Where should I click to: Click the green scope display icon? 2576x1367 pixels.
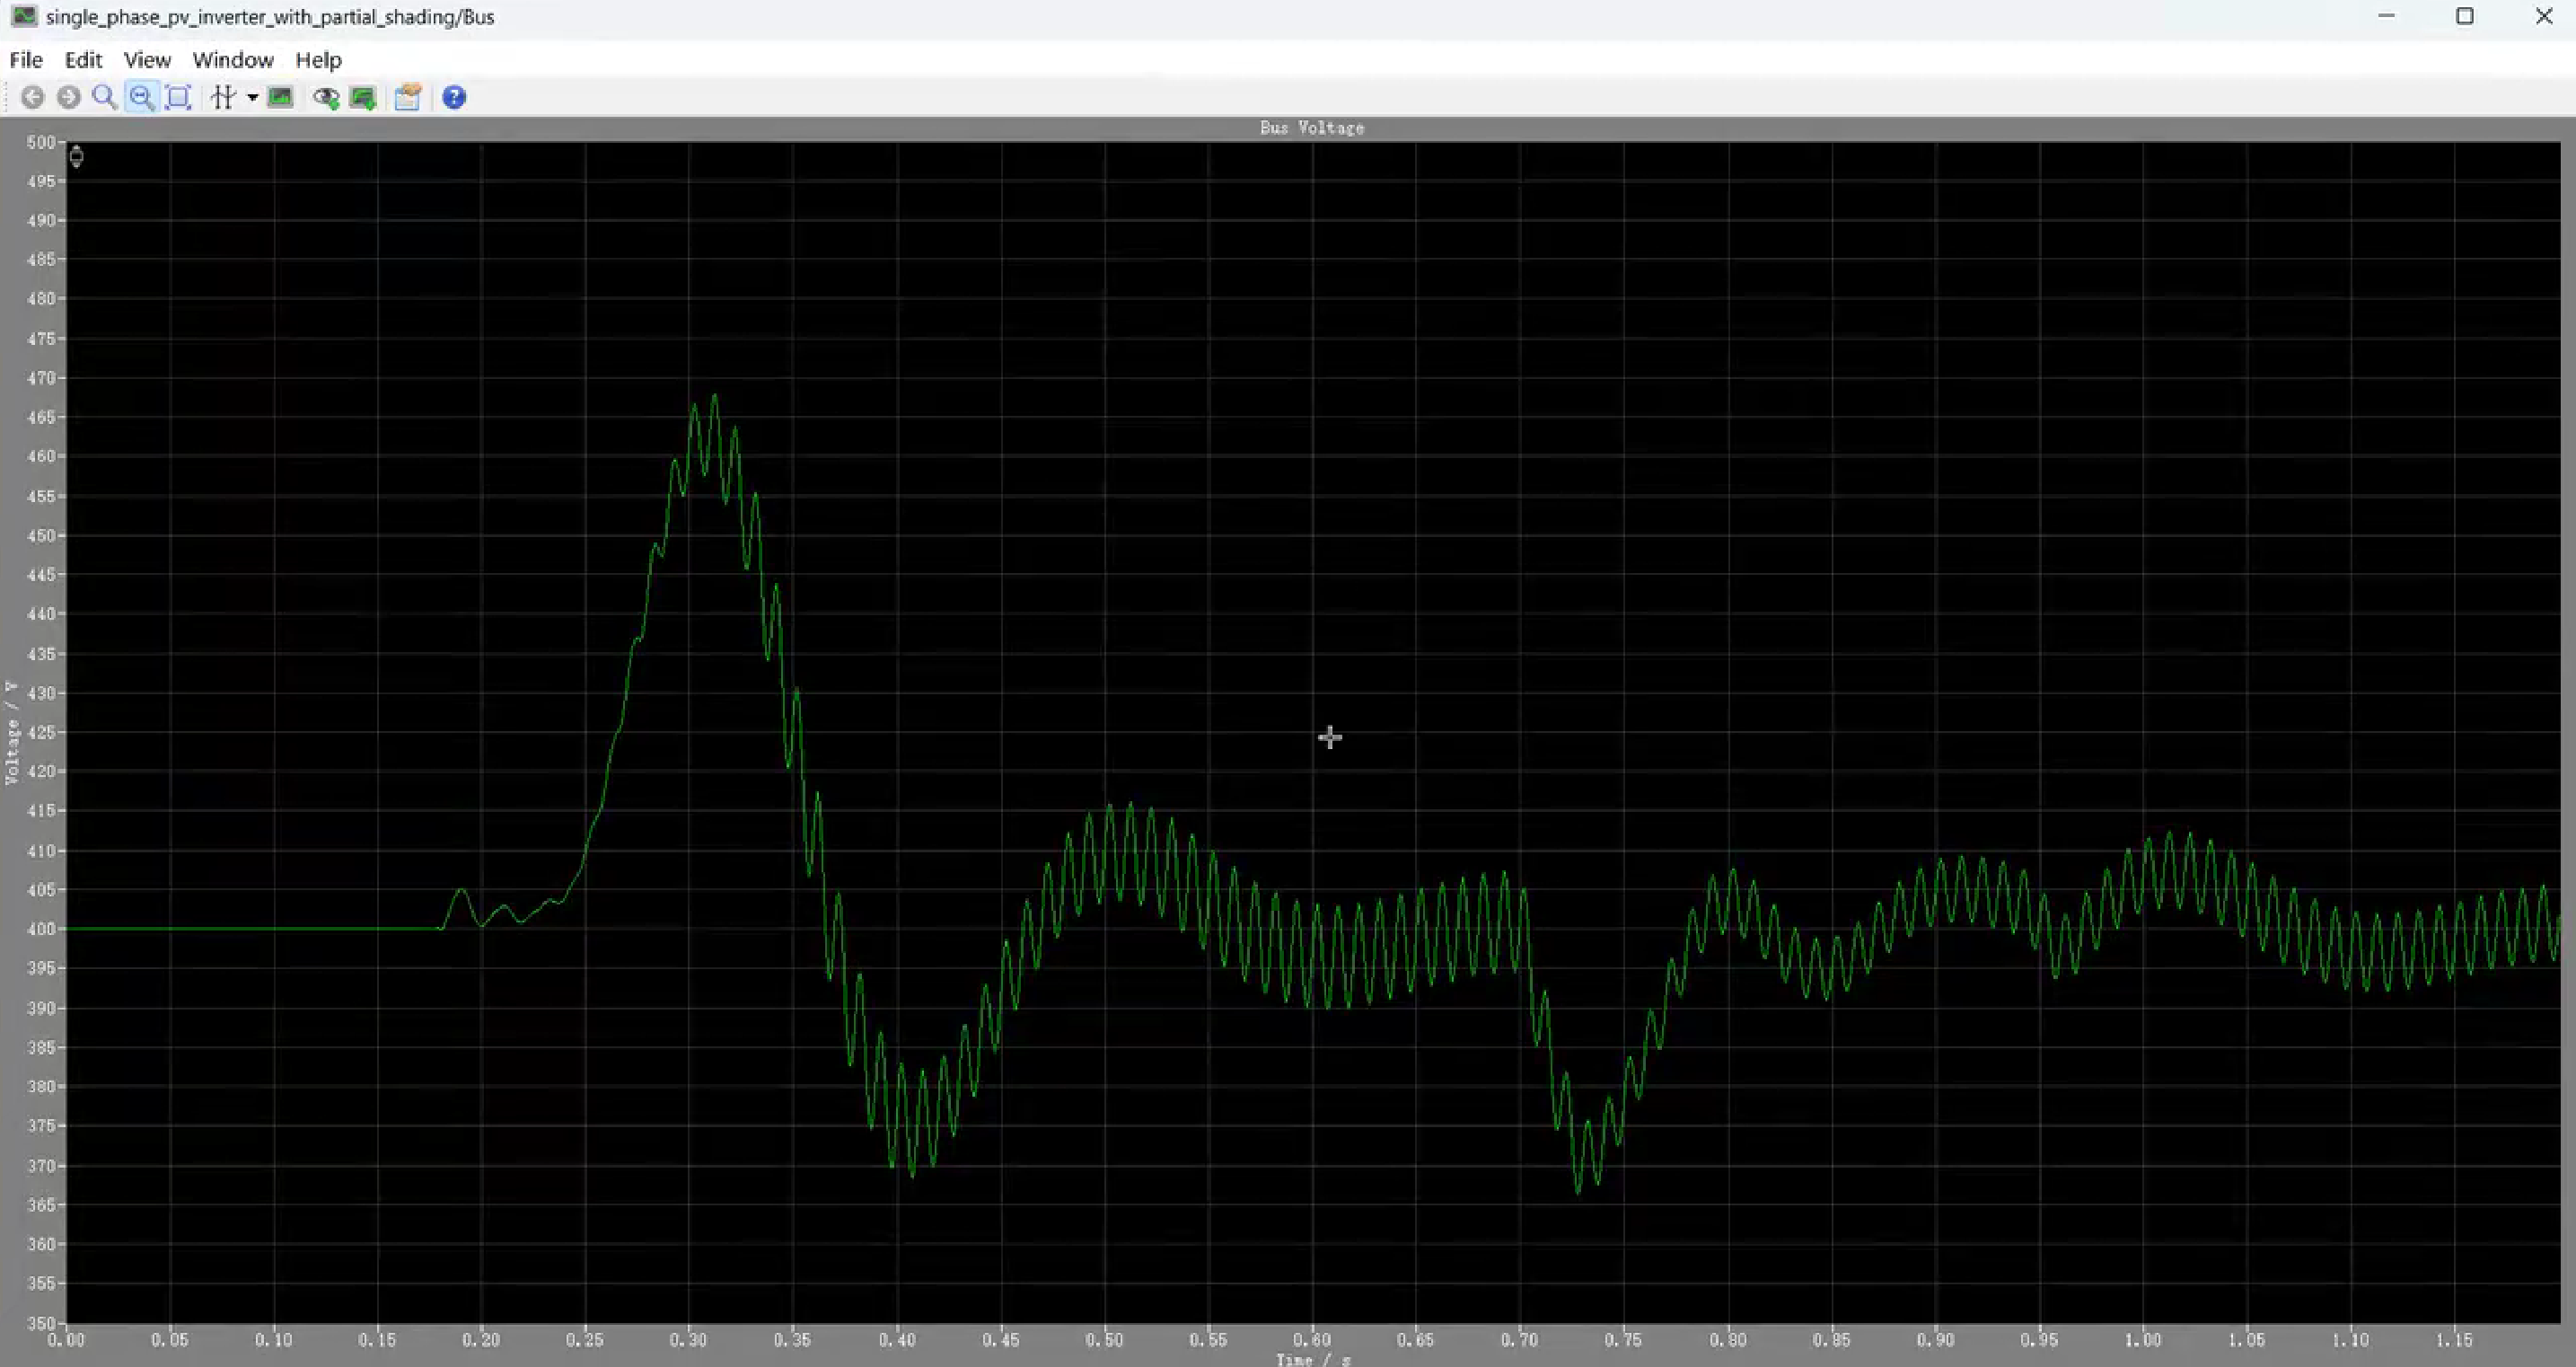(x=280, y=97)
